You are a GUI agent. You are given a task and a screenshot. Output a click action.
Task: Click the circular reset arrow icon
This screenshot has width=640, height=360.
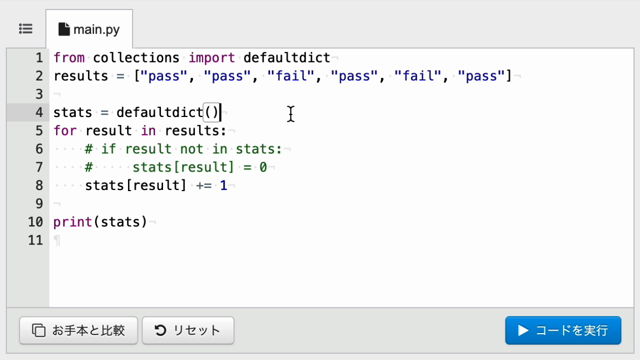coord(160,330)
